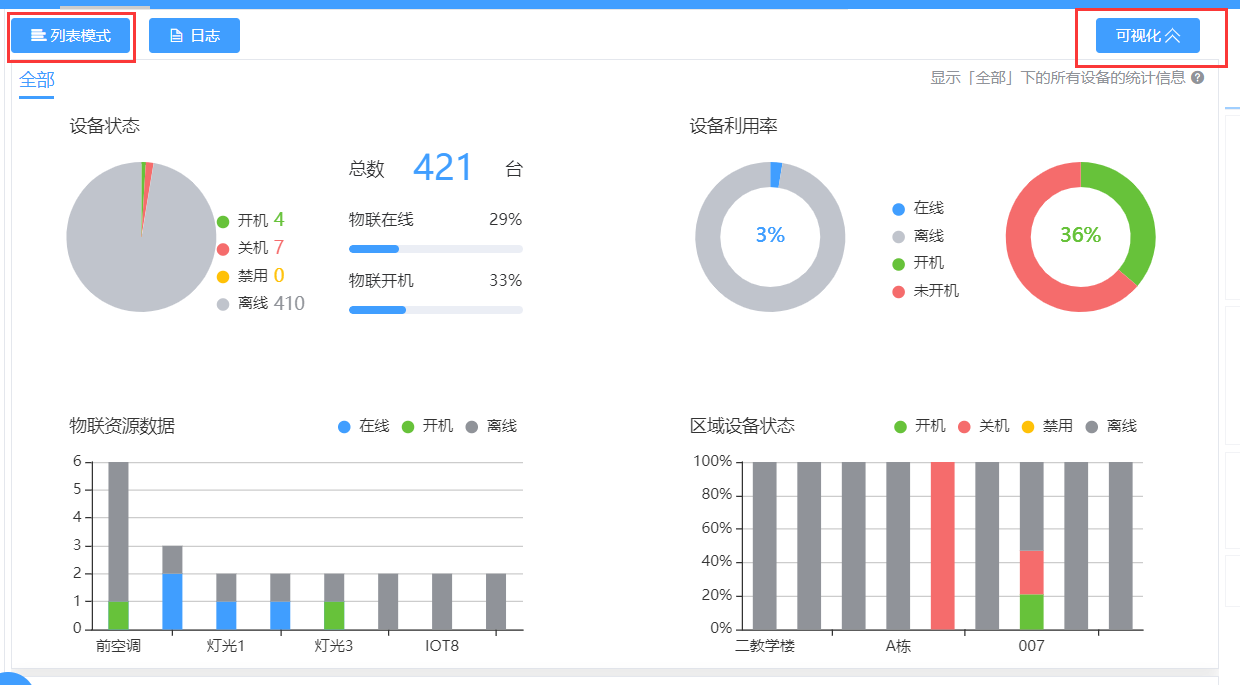Click the red 未开机 legend dot
The width and height of the screenshot is (1240, 685).
pyautogui.click(x=898, y=291)
